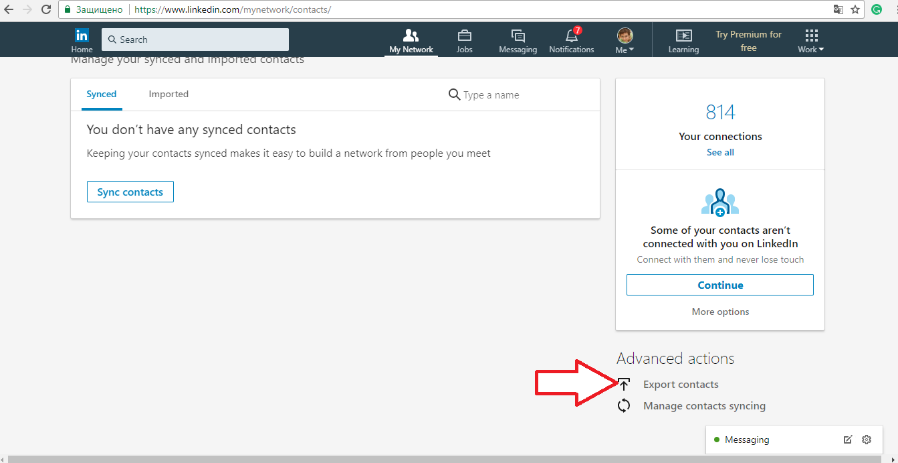Compose new message icon in Messaging bar

(848, 440)
